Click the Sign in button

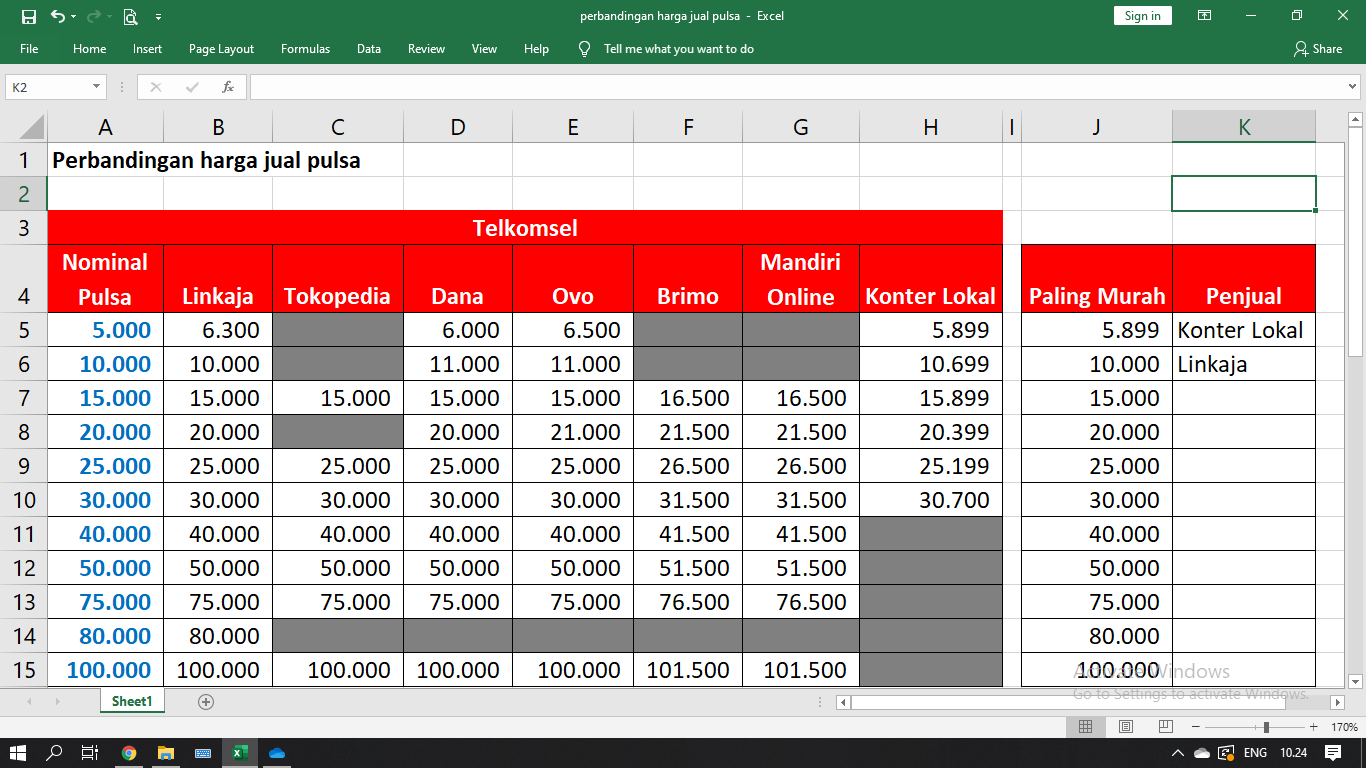coord(1142,16)
